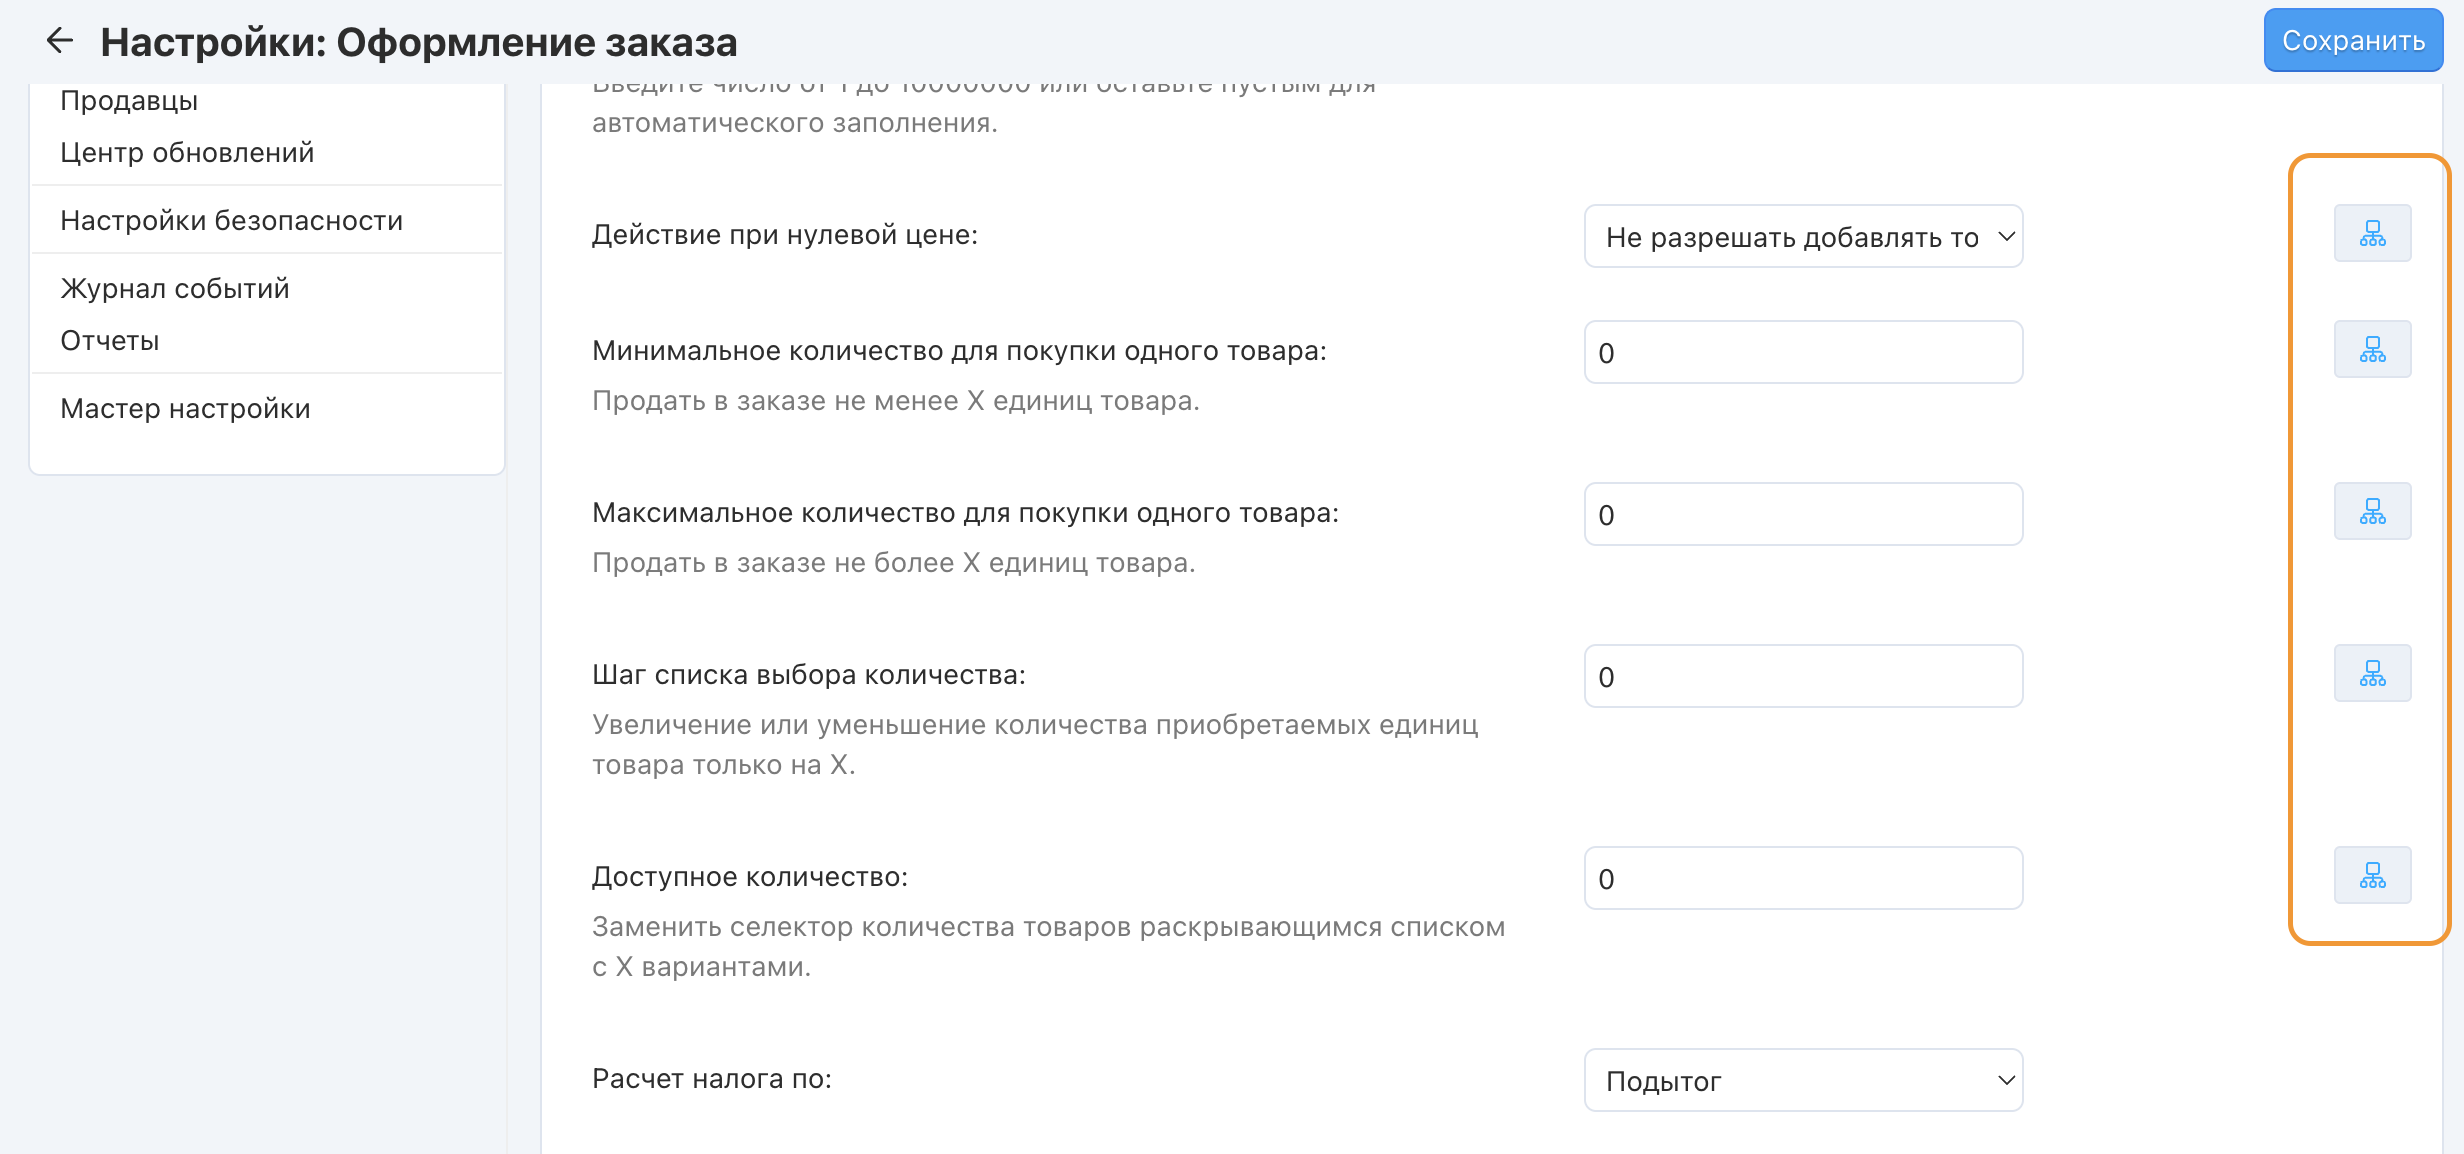The height and width of the screenshot is (1154, 2464).
Task: Focus maximum purchase quantity input field
Action: point(1803,515)
